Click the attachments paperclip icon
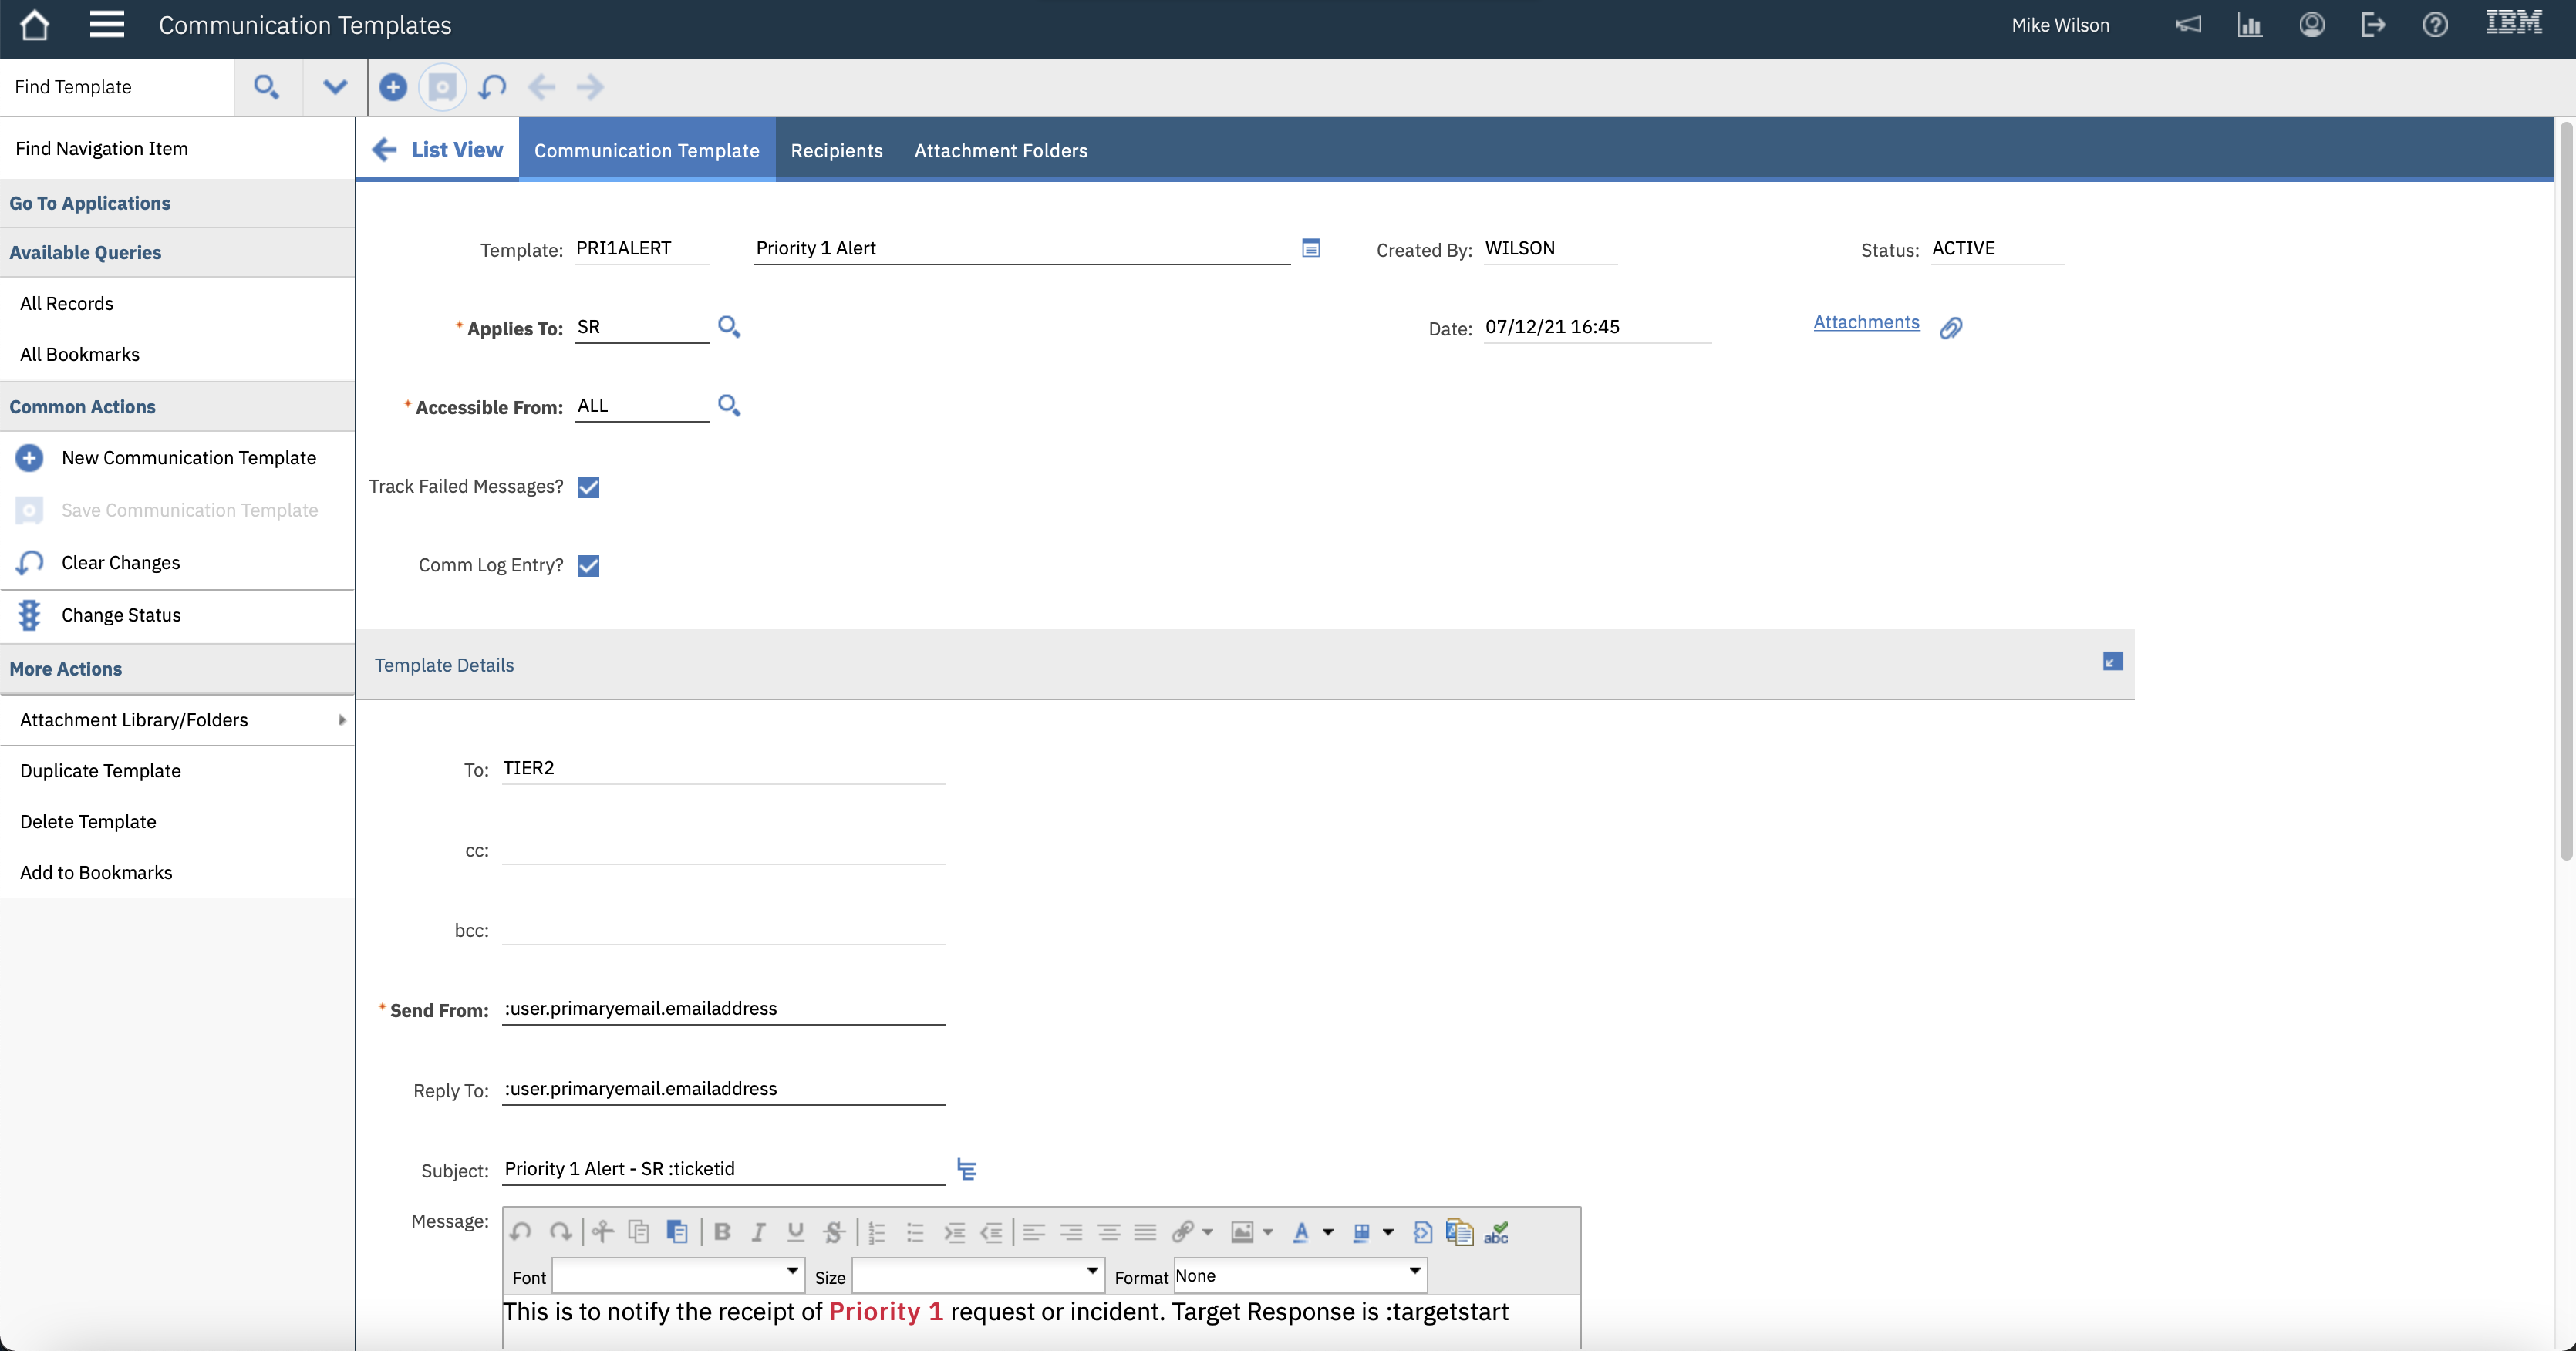The height and width of the screenshot is (1351, 2576). pos(1951,328)
